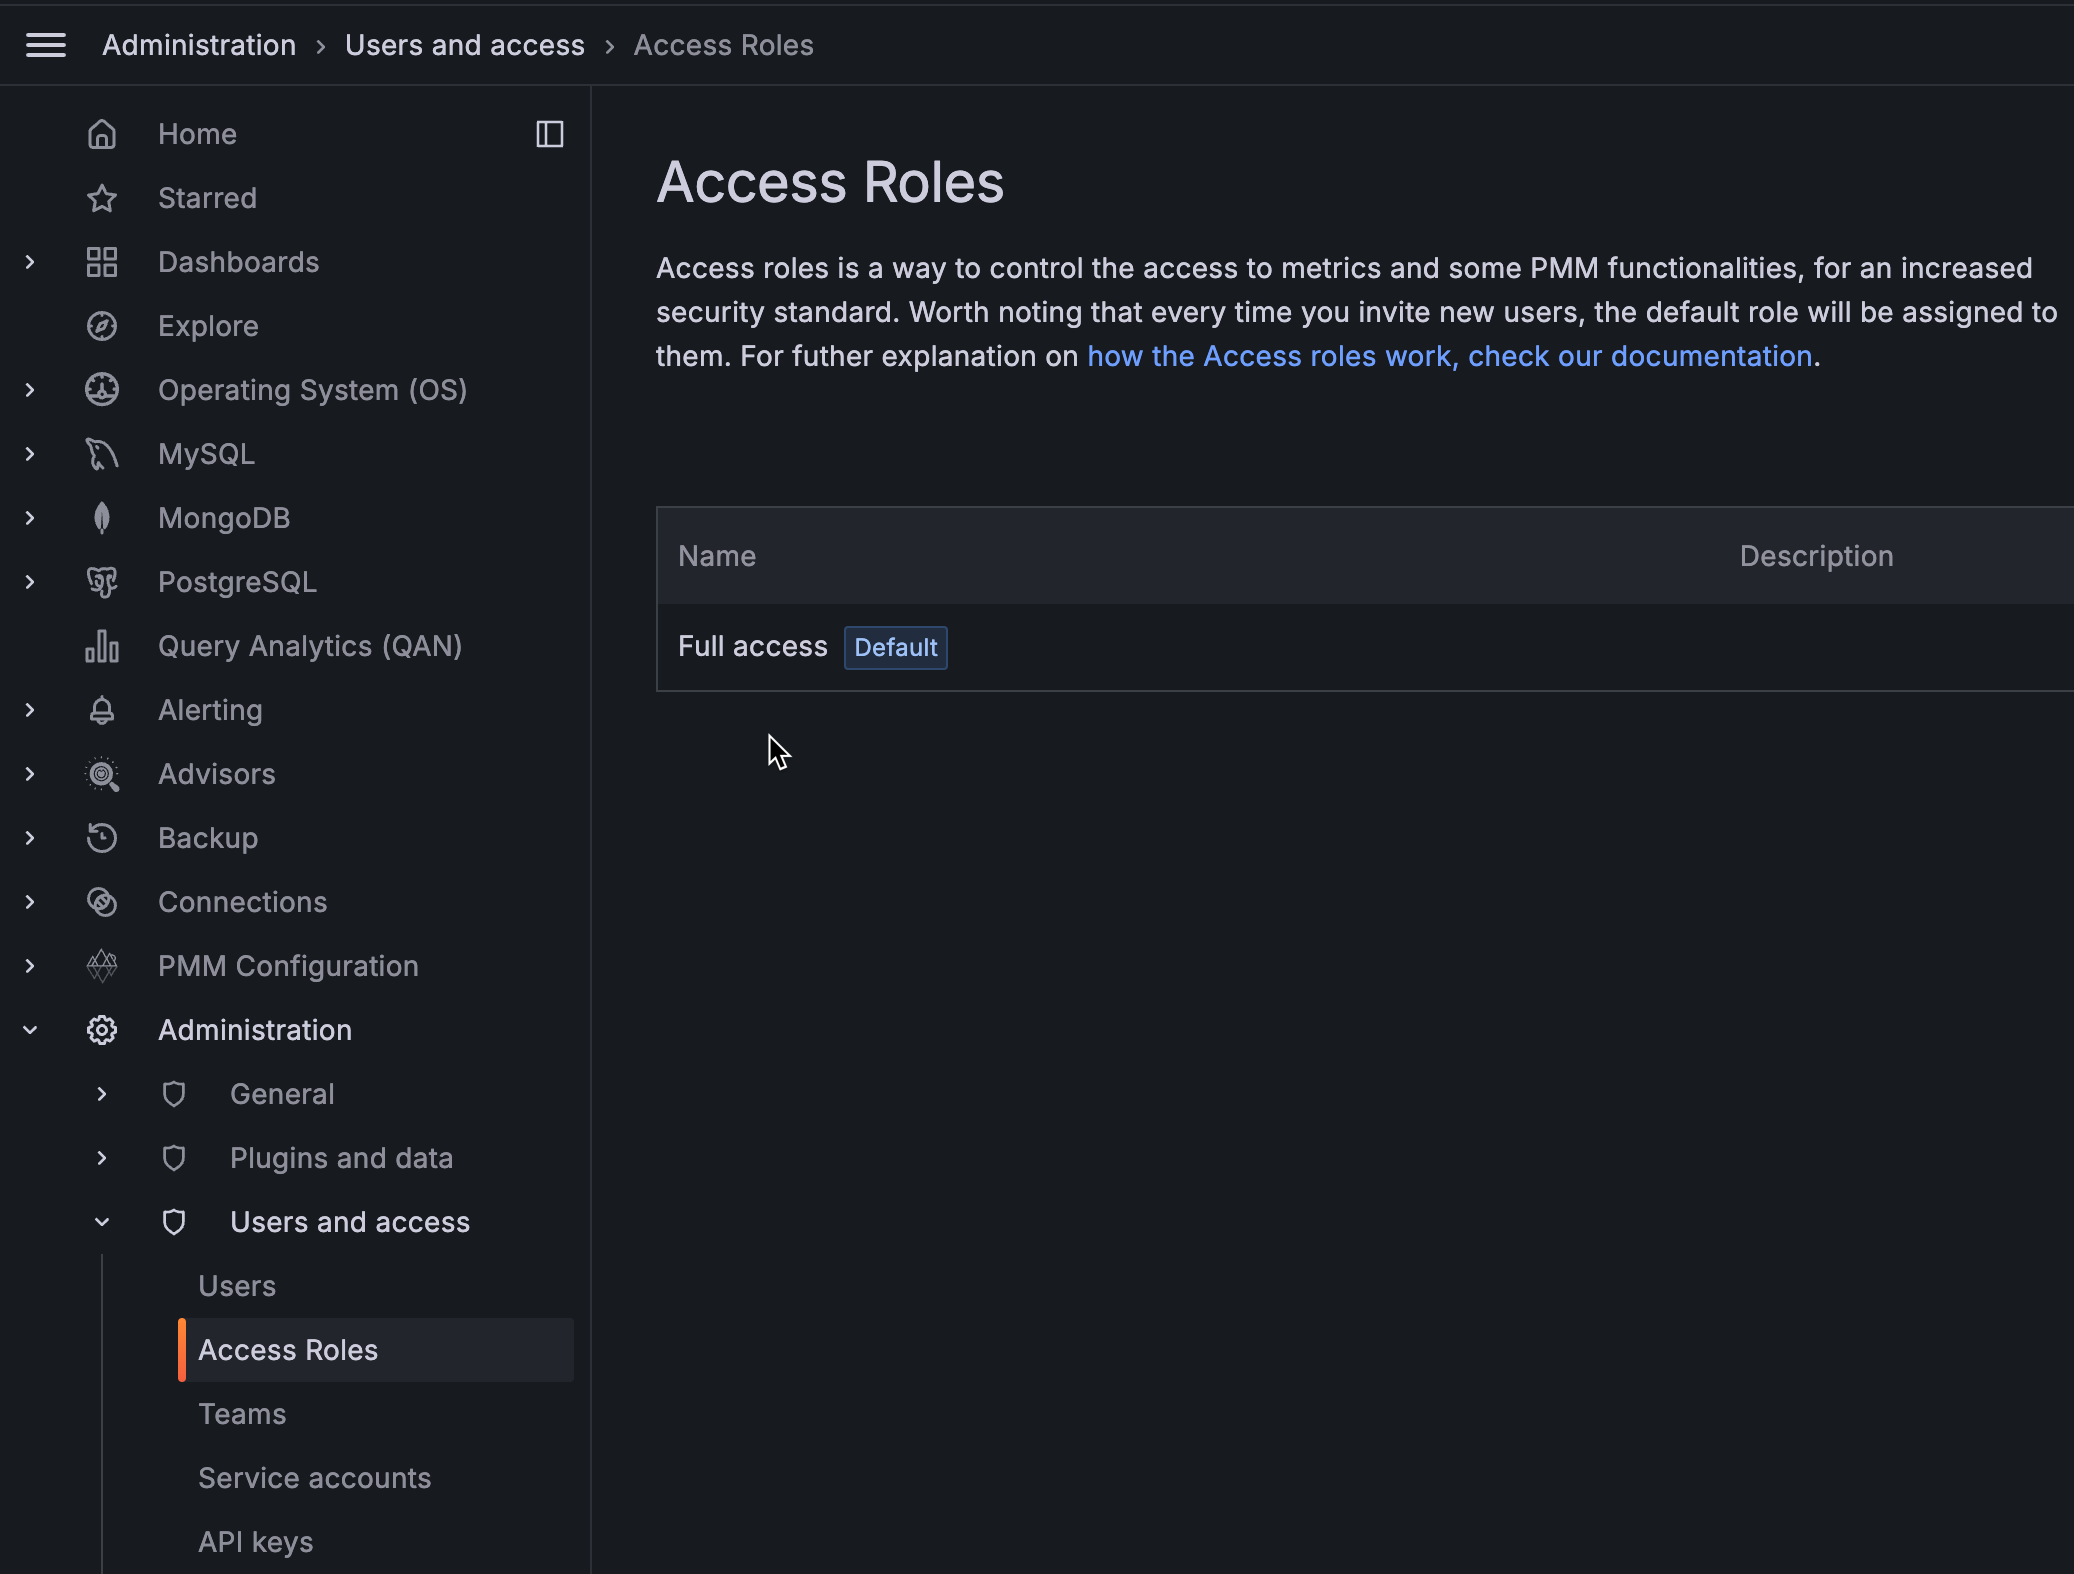Select the Full access role row
The image size is (2074, 1574).
[x=752, y=646]
